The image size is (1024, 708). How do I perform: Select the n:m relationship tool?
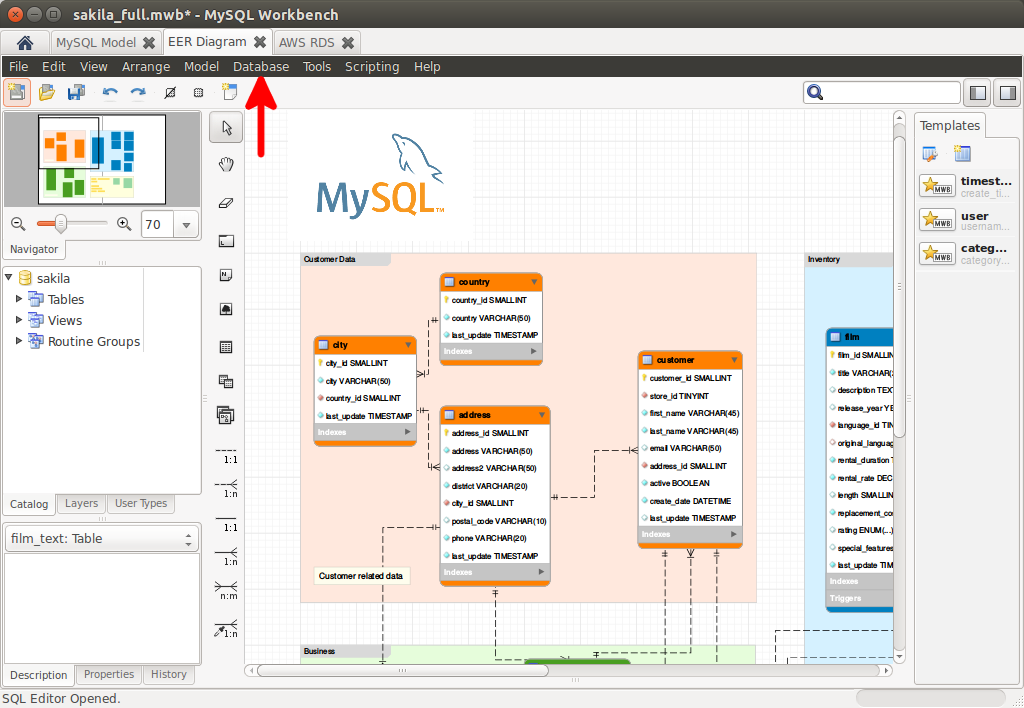tap(226, 590)
